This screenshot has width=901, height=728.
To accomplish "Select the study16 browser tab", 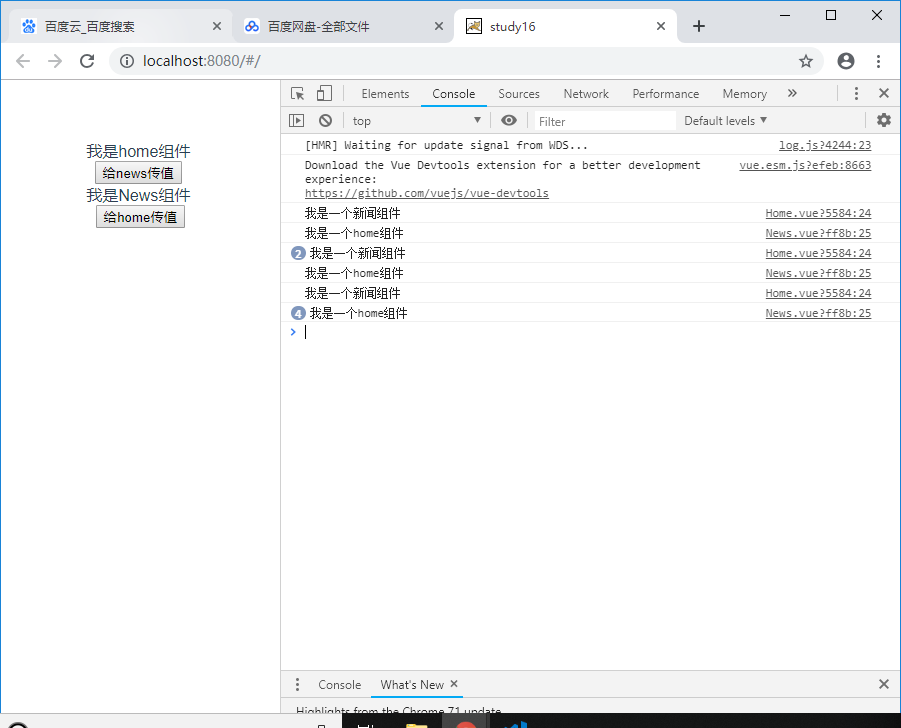I will pyautogui.click(x=565, y=26).
